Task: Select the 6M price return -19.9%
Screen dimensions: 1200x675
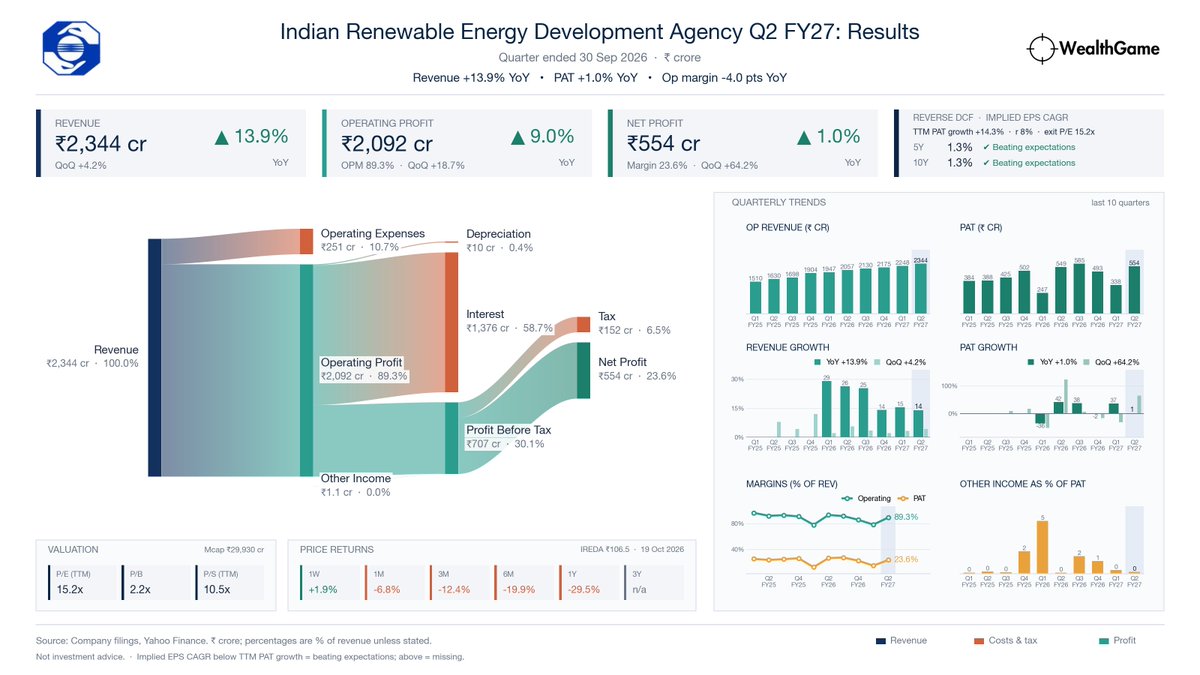Action: click(x=523, y=582)
